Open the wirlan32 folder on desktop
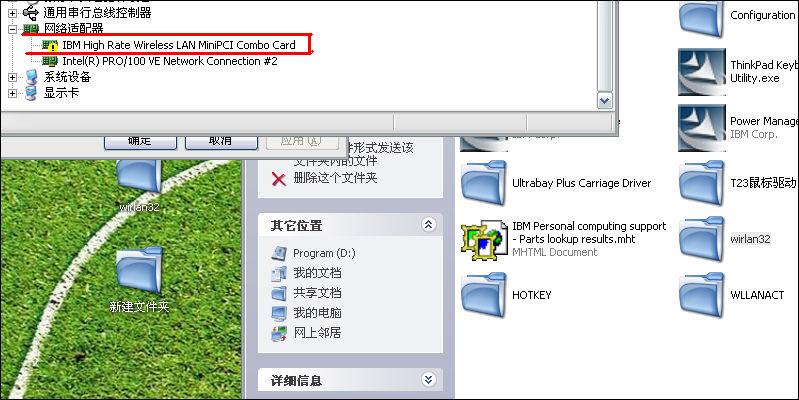This screenshot has height=400, width=799. (139, 185)
